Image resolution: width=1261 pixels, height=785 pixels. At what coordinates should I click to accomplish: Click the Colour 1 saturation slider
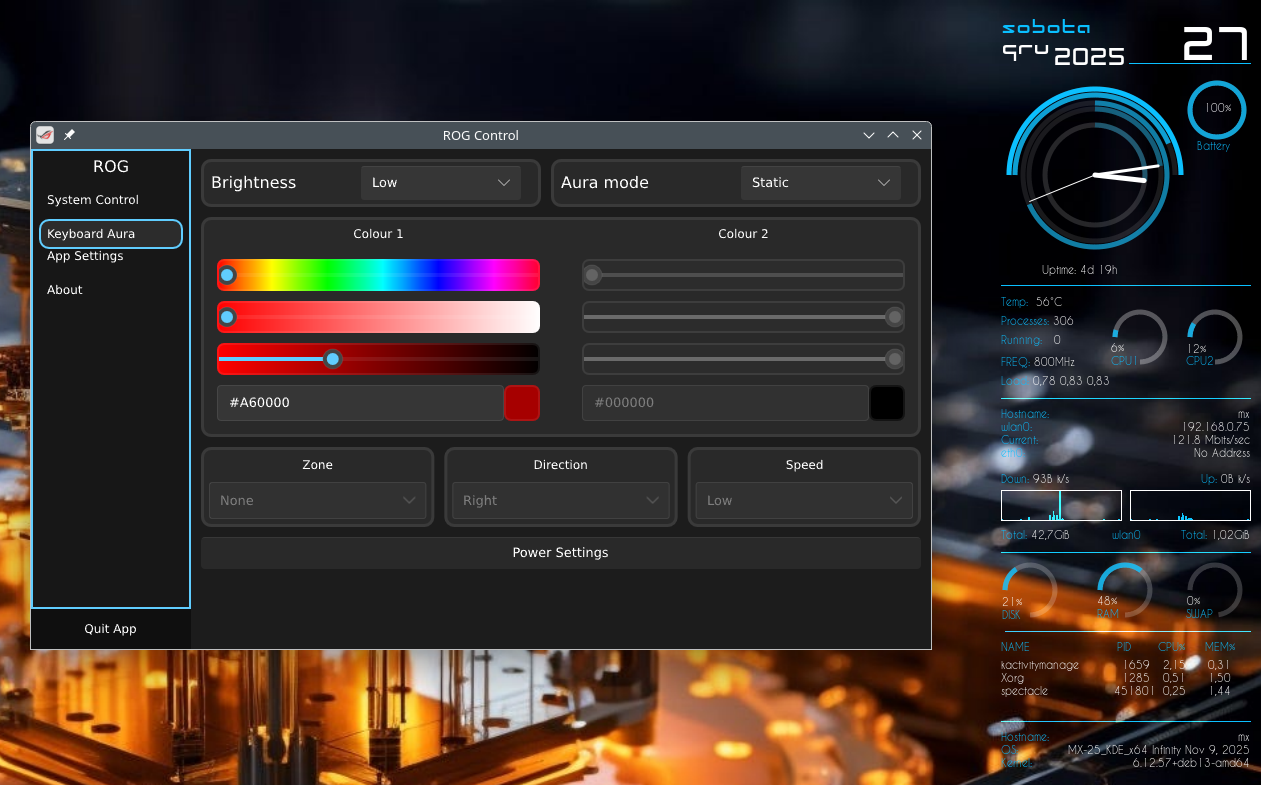pyautogui.click(x=378, y=317)
